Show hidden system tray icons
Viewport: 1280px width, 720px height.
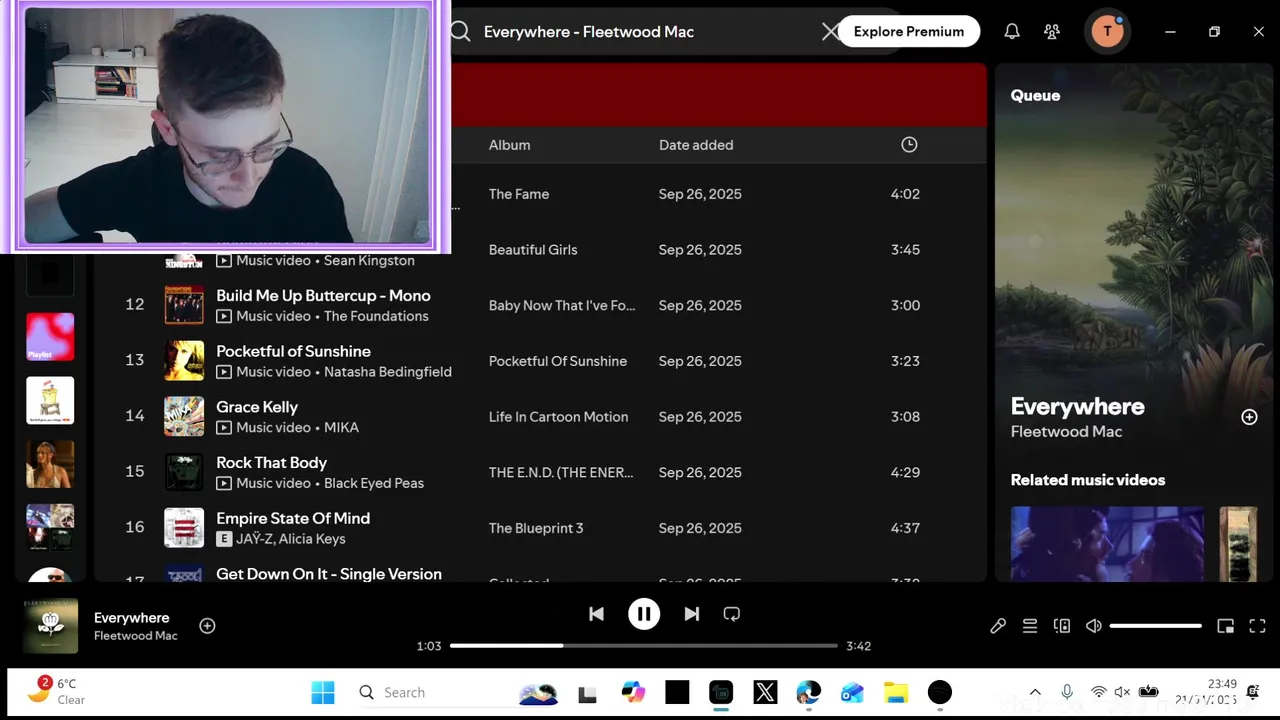click(x=1035, y=692)
